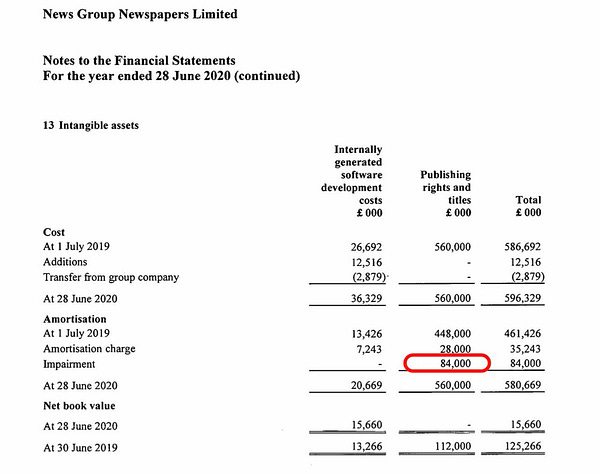Click the 84,000 impairment in Publishing rights column
The height and width of the screenshot is (474, 600).
click(455, 363)
